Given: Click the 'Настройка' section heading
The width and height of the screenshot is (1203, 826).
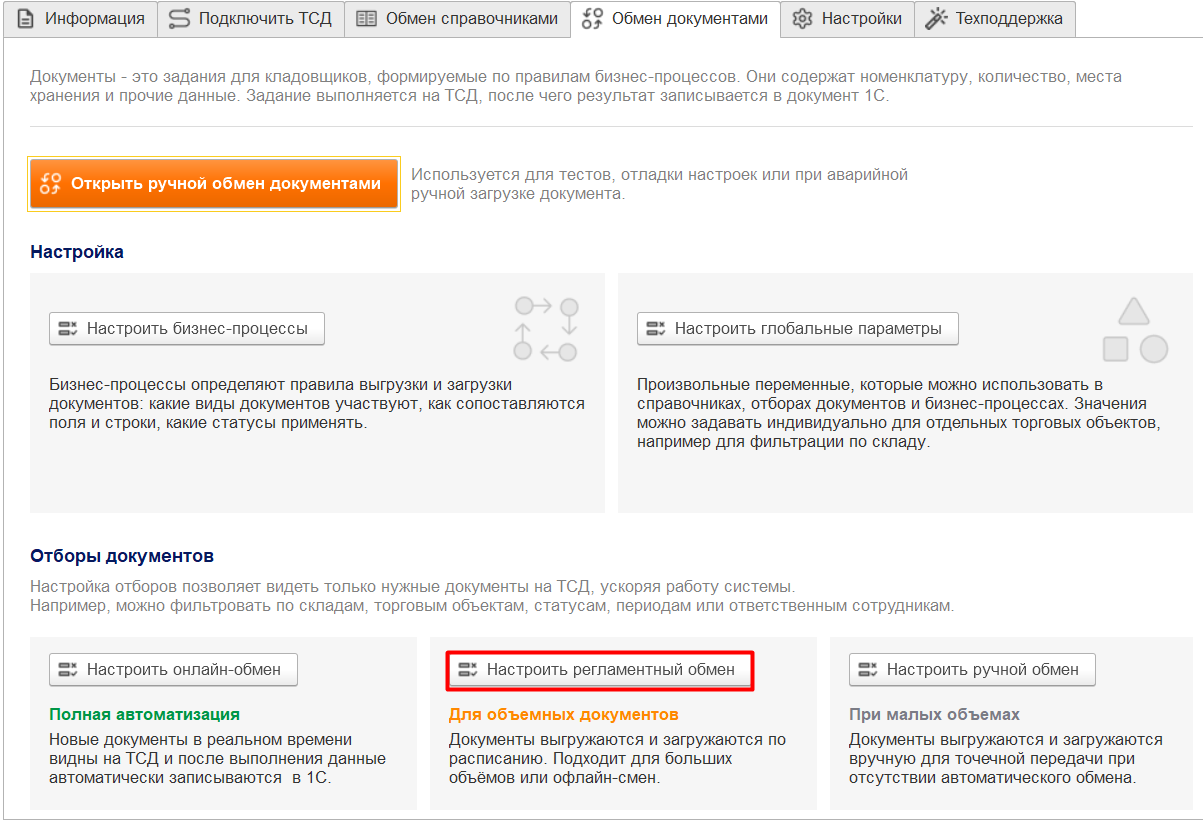Looking at the screenshot, I should click(x=77, y=252).
